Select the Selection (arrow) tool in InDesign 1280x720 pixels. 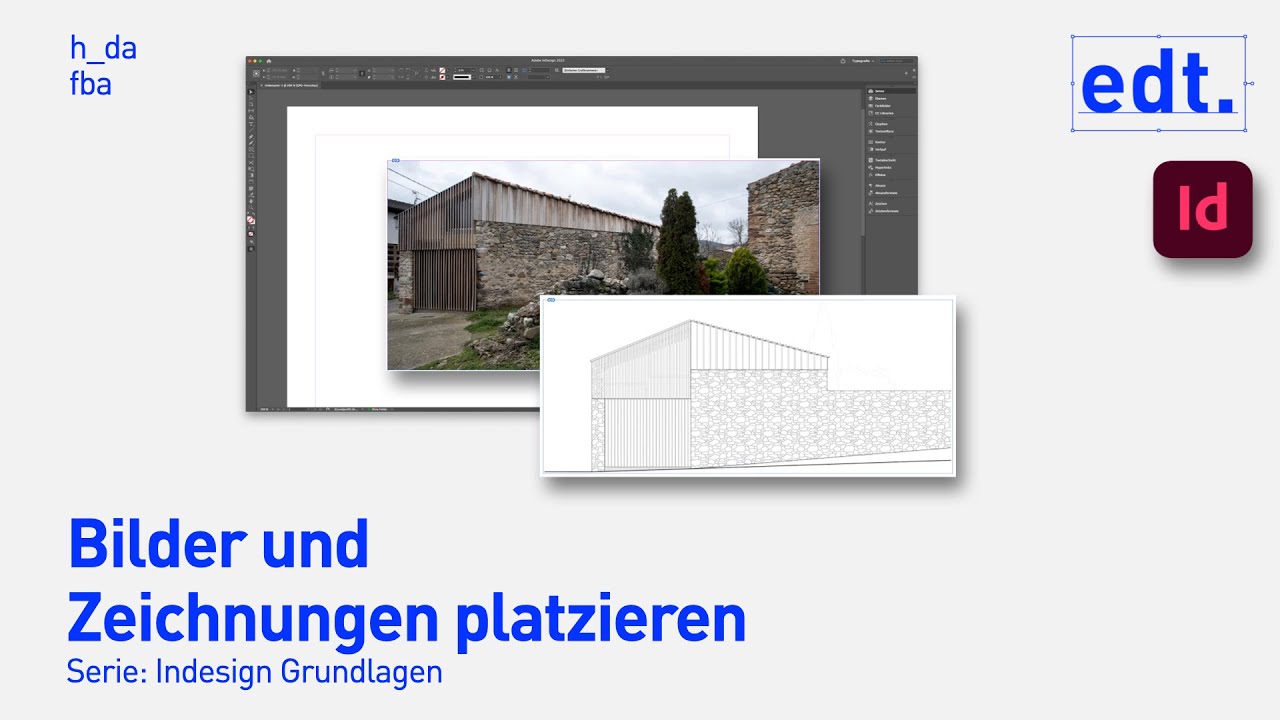251,92
